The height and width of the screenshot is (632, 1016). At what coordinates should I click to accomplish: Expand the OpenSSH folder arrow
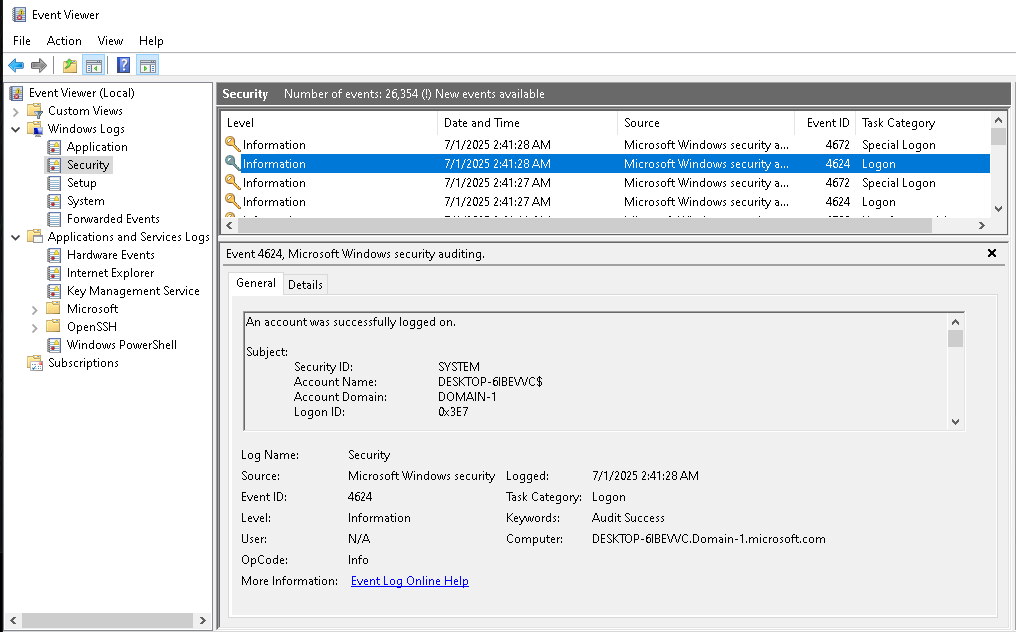pyautogui.click(x=35, y=328)
